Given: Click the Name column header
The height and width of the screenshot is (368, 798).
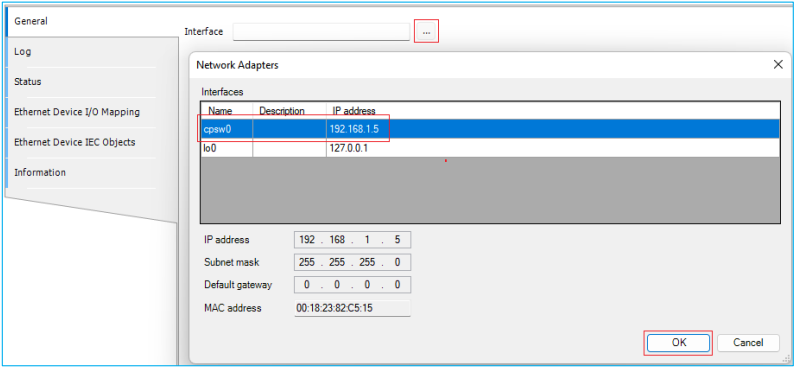Looking at the screenshot, I should 227,110.
